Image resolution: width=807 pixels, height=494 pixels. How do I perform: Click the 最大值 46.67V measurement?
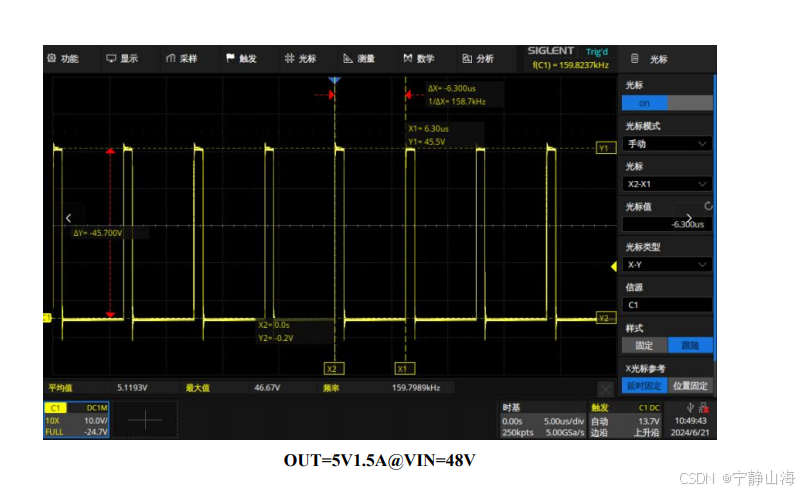[x=233, y=387]
